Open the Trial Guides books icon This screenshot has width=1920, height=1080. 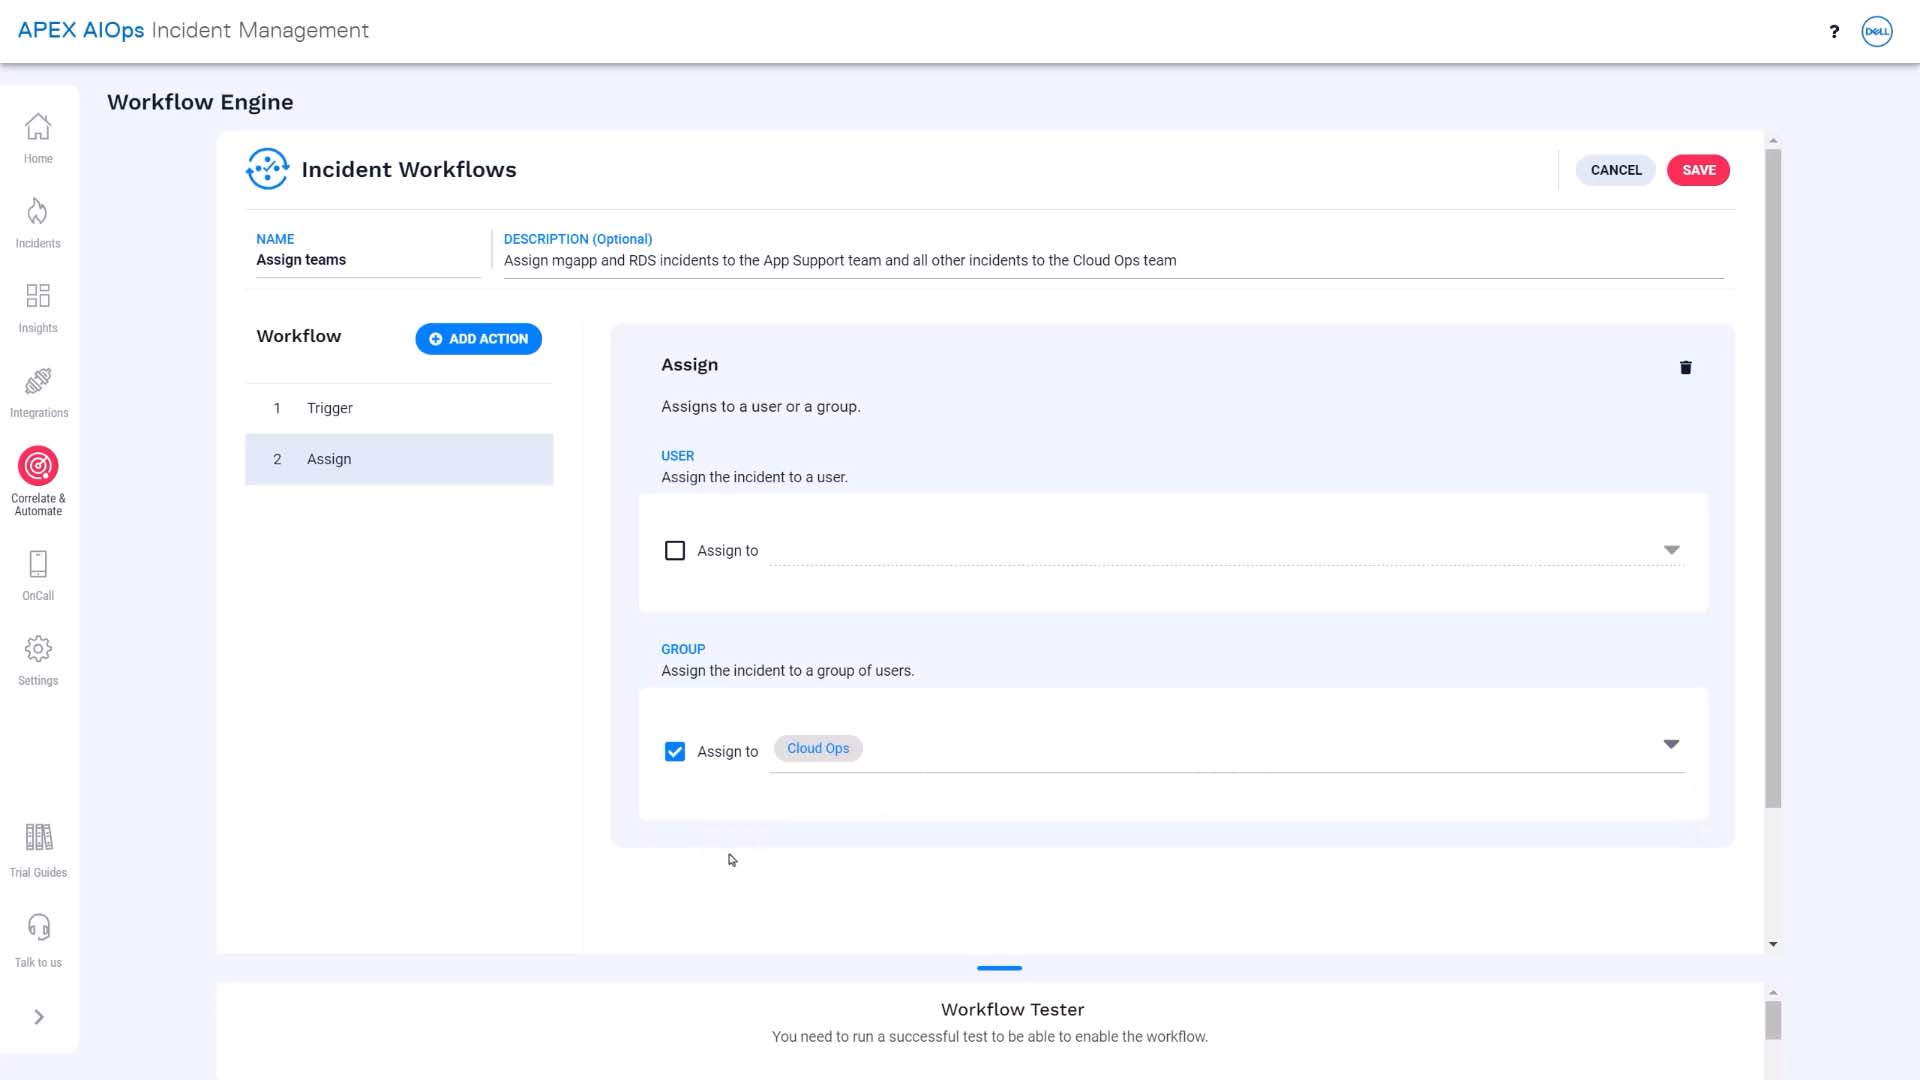(x=38, y=837)
